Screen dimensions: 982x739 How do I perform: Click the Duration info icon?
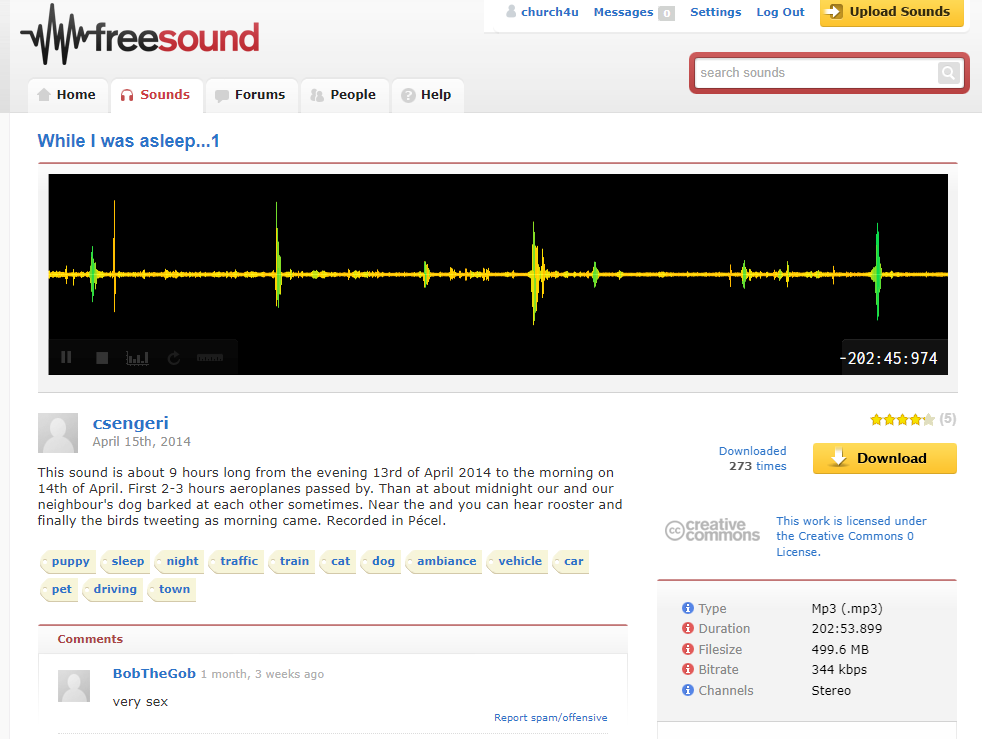click(688, 628)
